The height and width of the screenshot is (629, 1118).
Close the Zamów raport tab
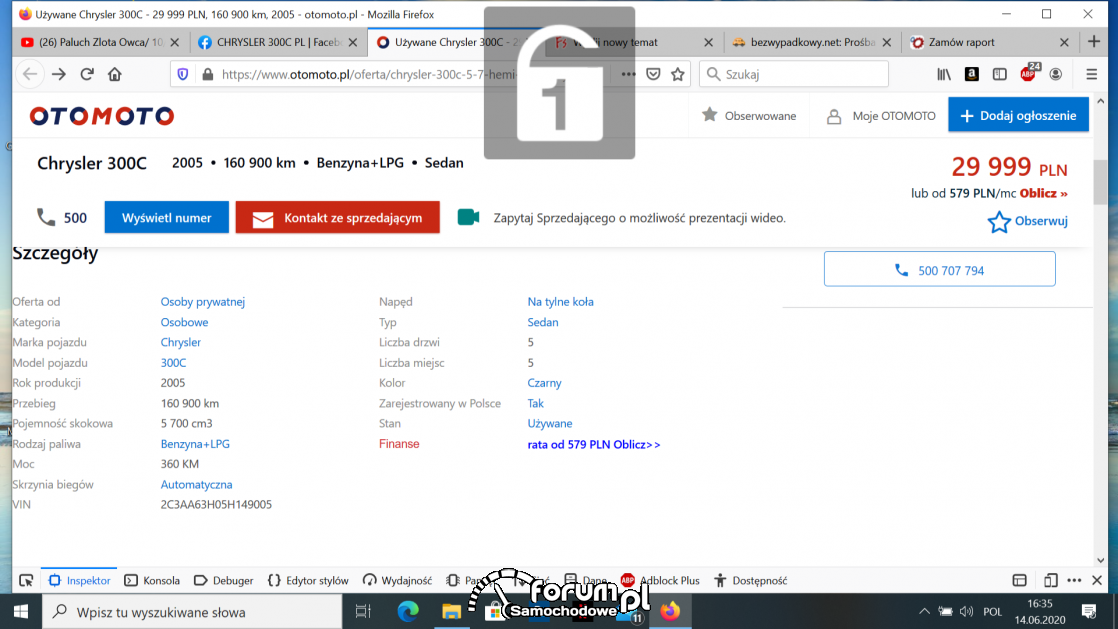(x=1064, y=43)
